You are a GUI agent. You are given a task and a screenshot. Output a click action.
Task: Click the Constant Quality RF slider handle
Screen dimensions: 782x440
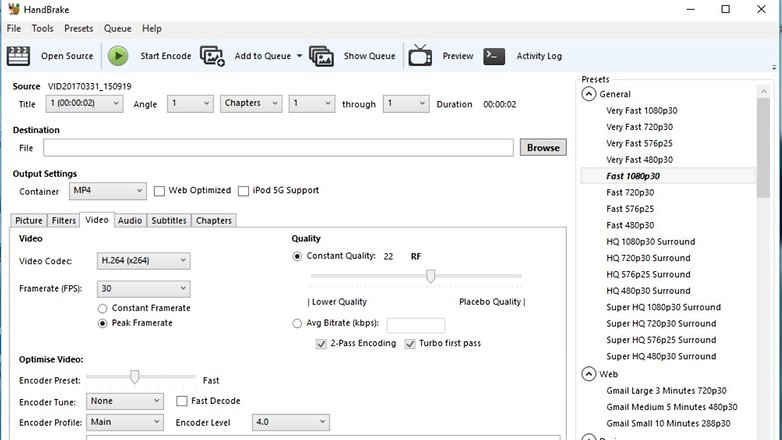(430, 276)
